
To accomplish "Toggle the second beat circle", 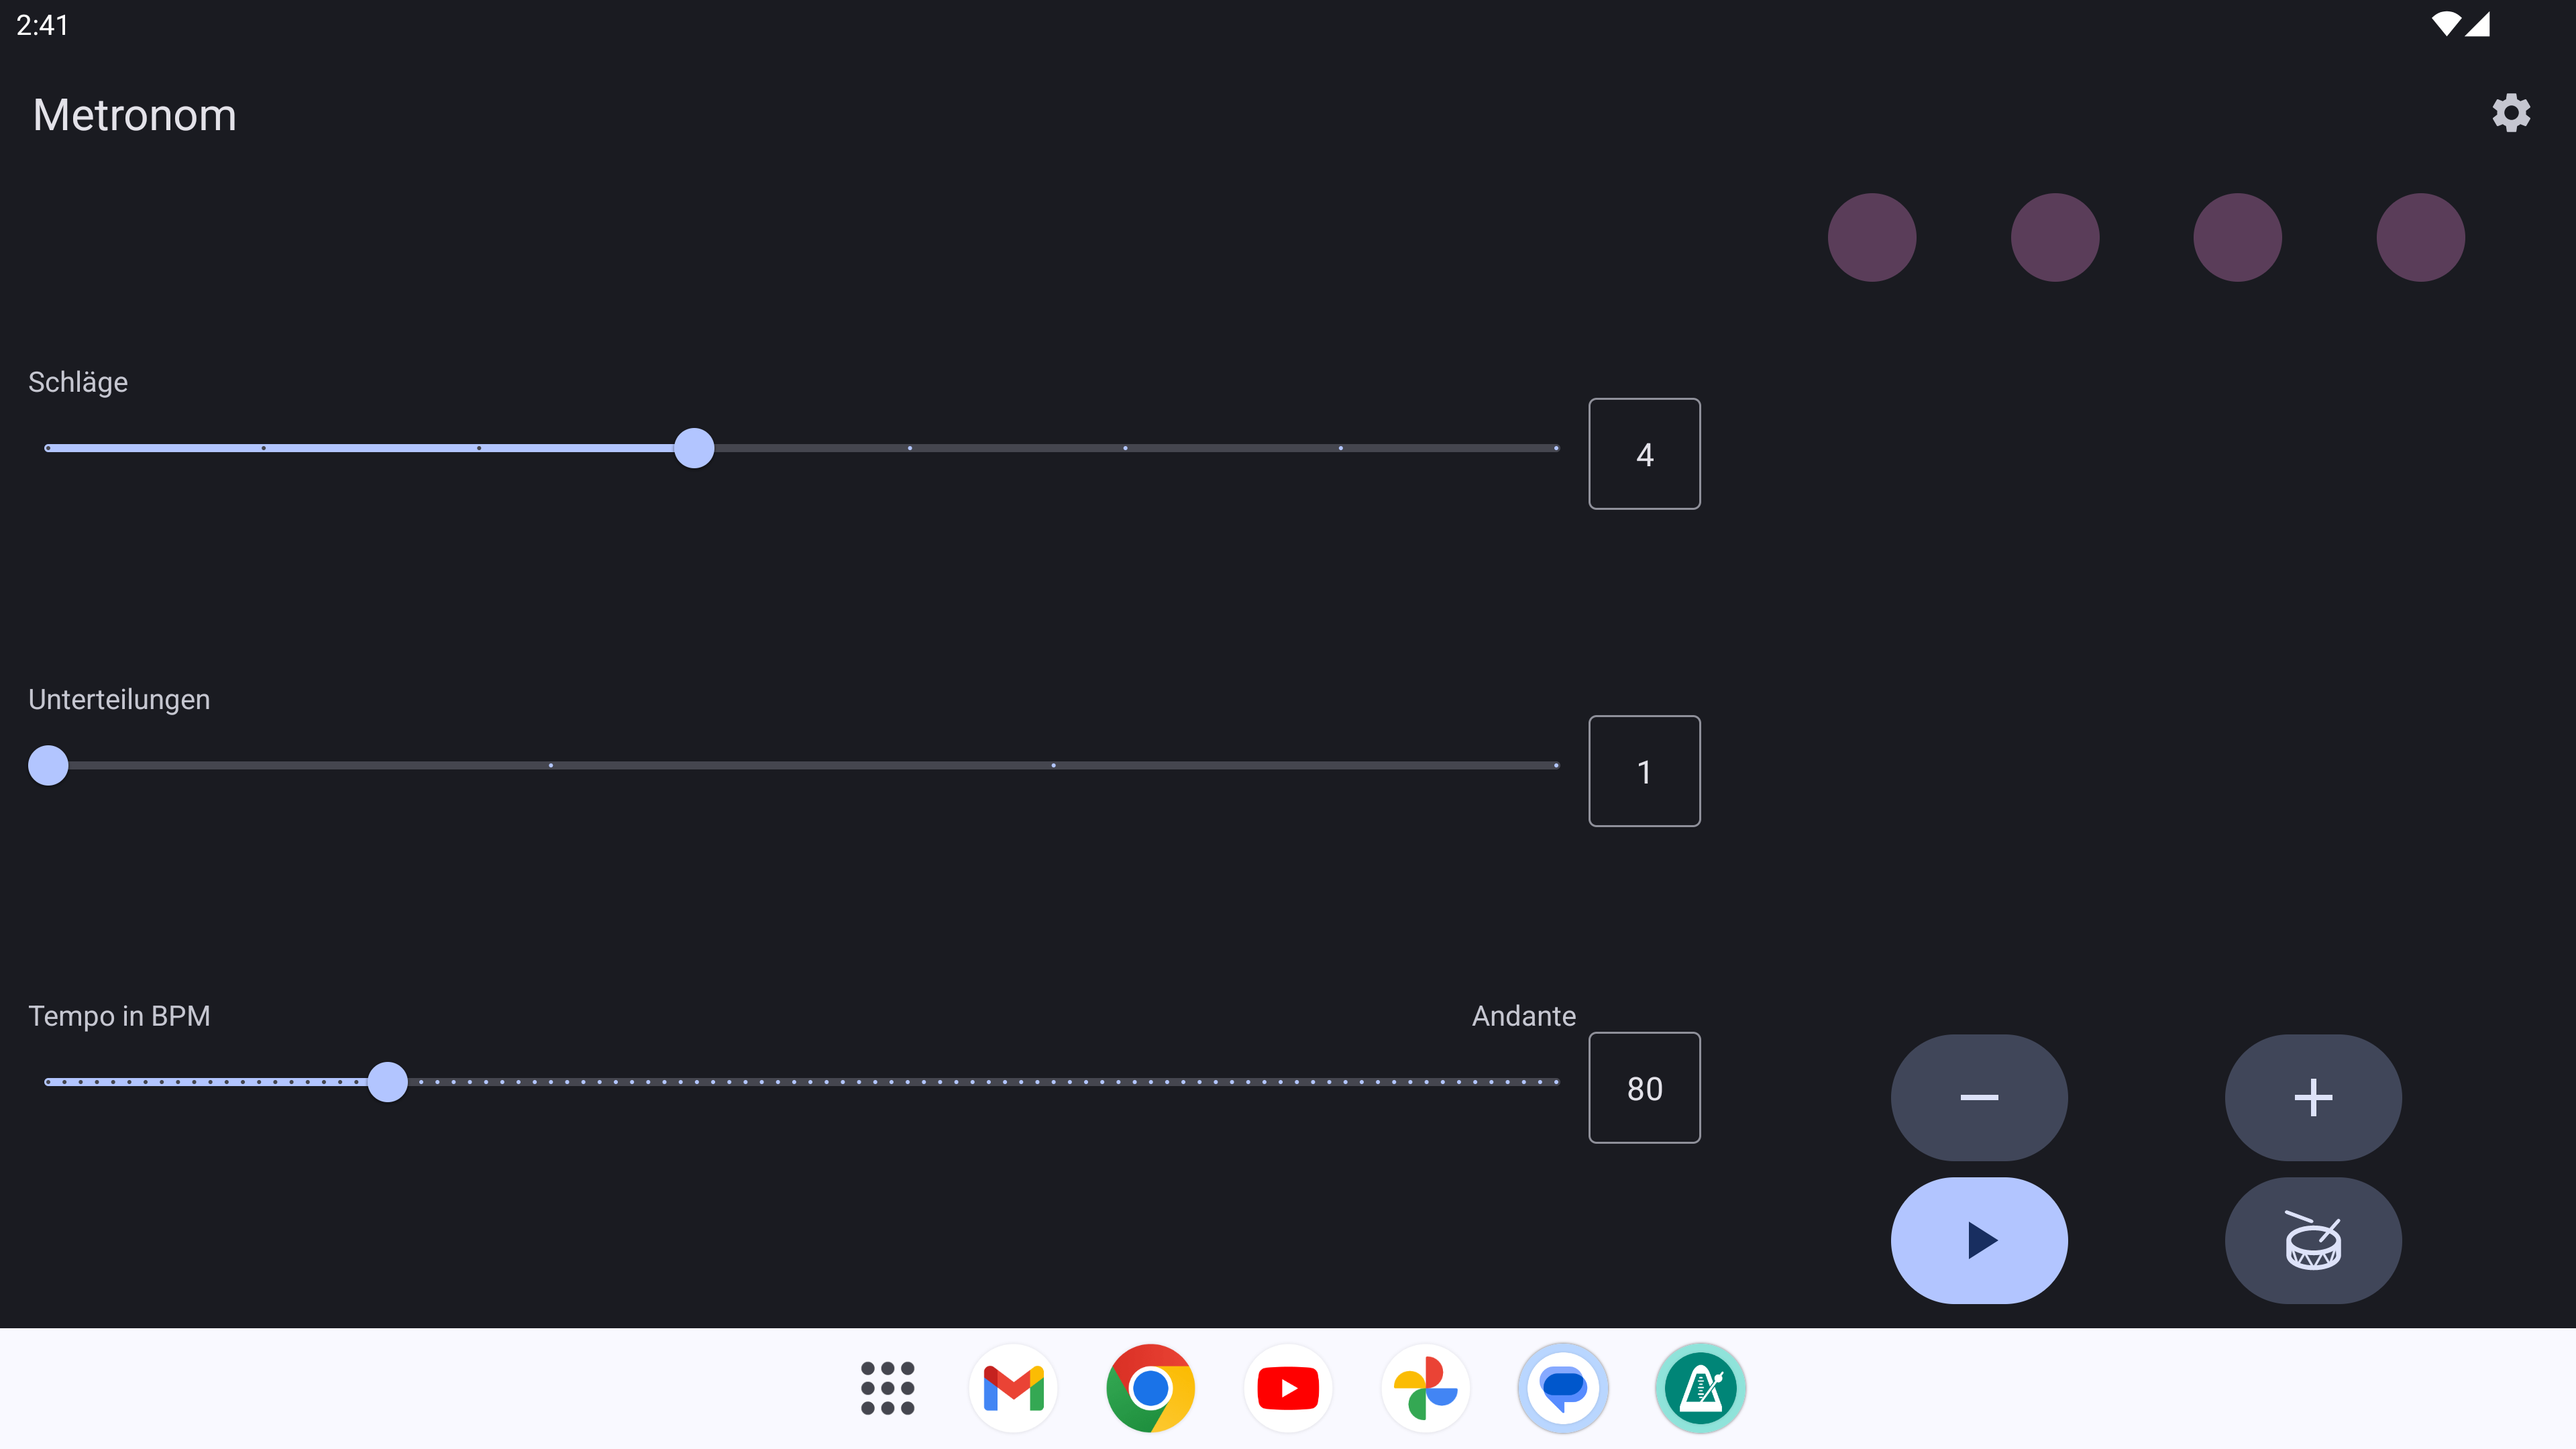I will [2054, 237].
